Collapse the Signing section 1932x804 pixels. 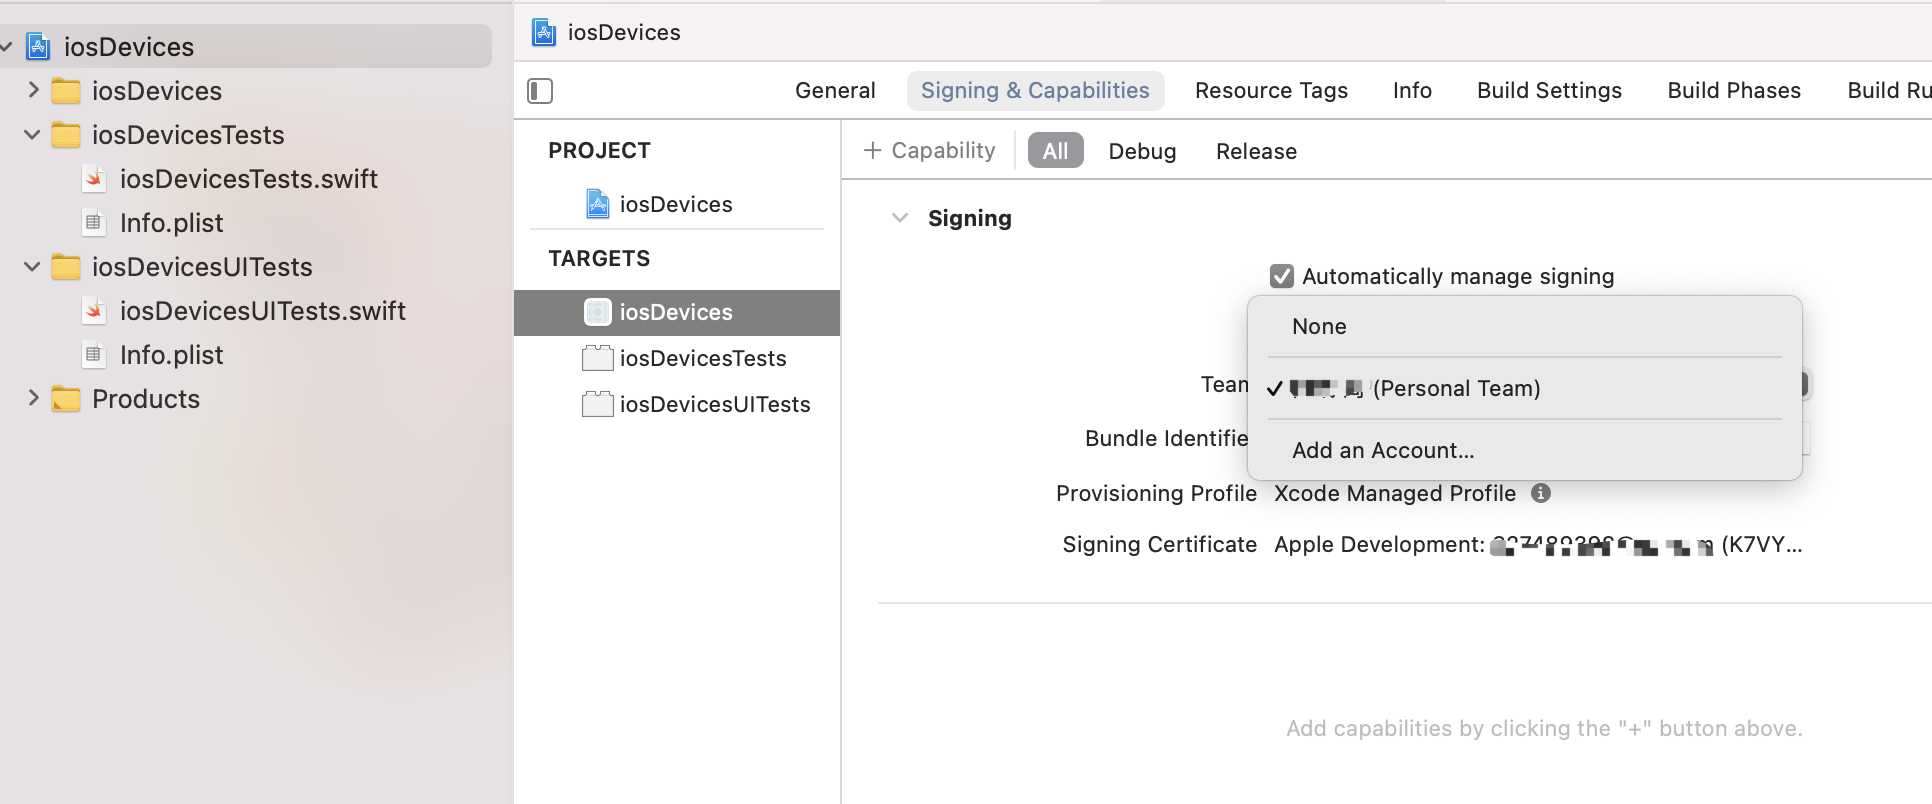[900, 218]
